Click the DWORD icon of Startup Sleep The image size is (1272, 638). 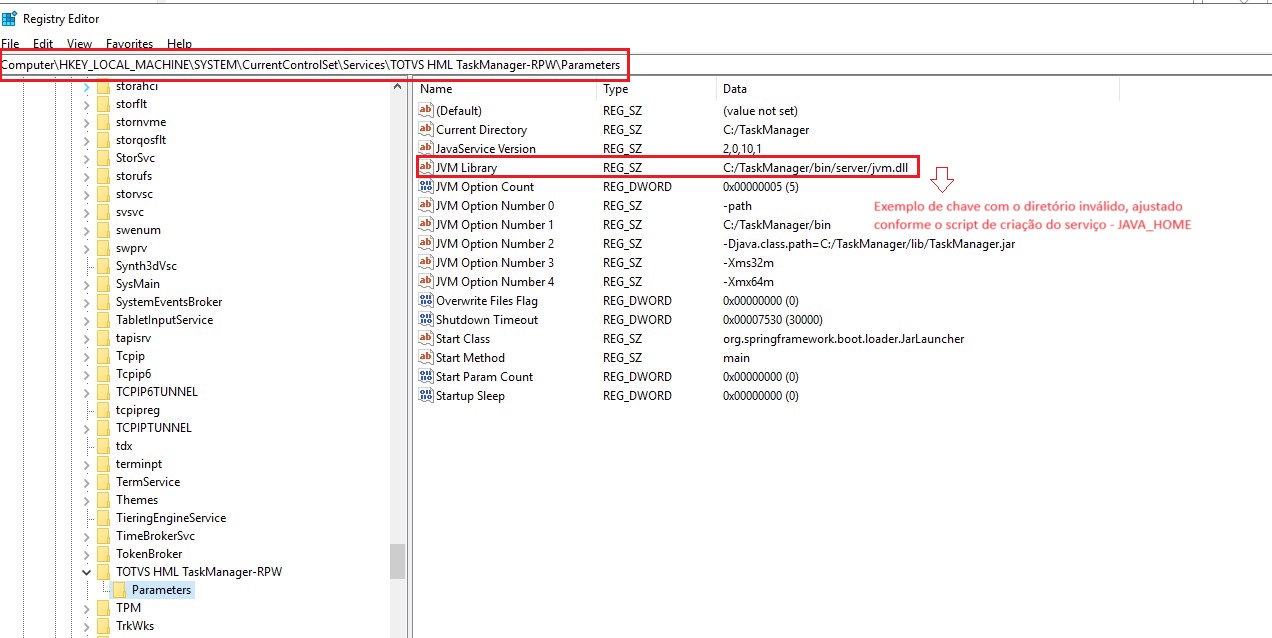point(426,396)
